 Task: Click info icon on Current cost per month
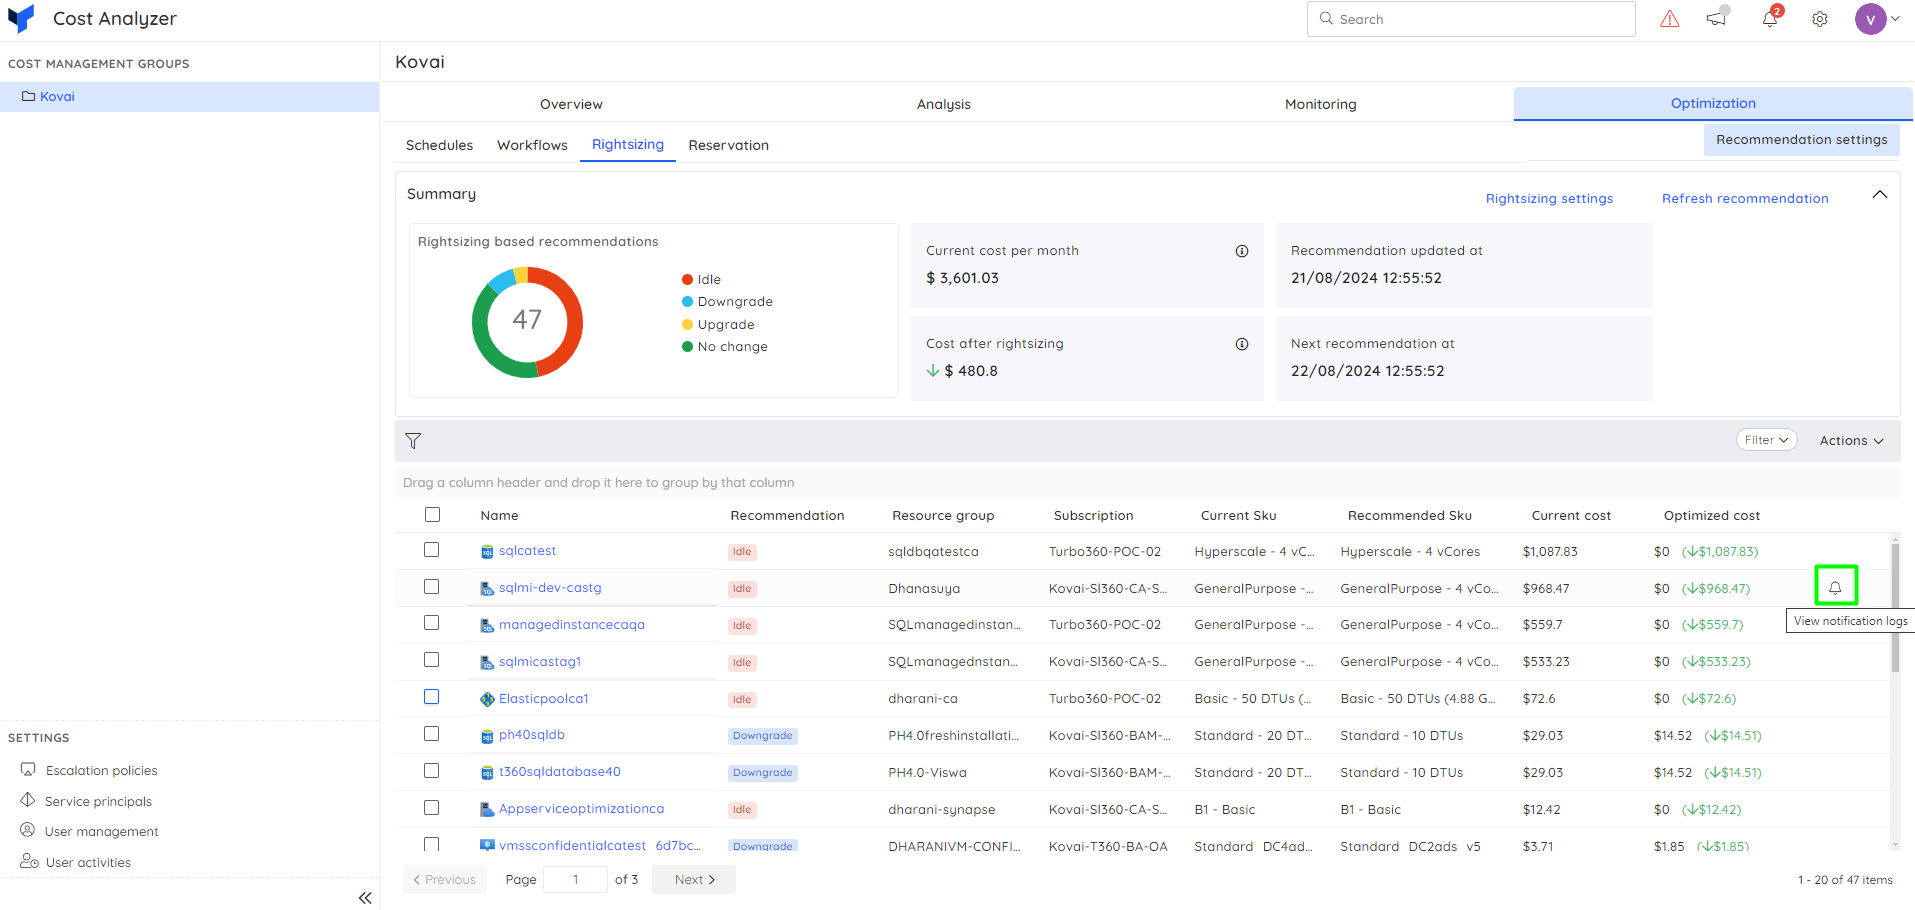coord(1242,251)
